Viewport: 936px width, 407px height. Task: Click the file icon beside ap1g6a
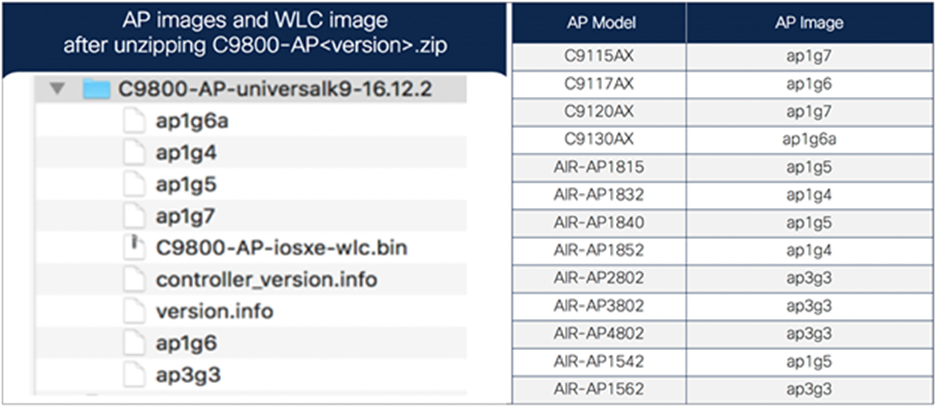click(134, 121)
